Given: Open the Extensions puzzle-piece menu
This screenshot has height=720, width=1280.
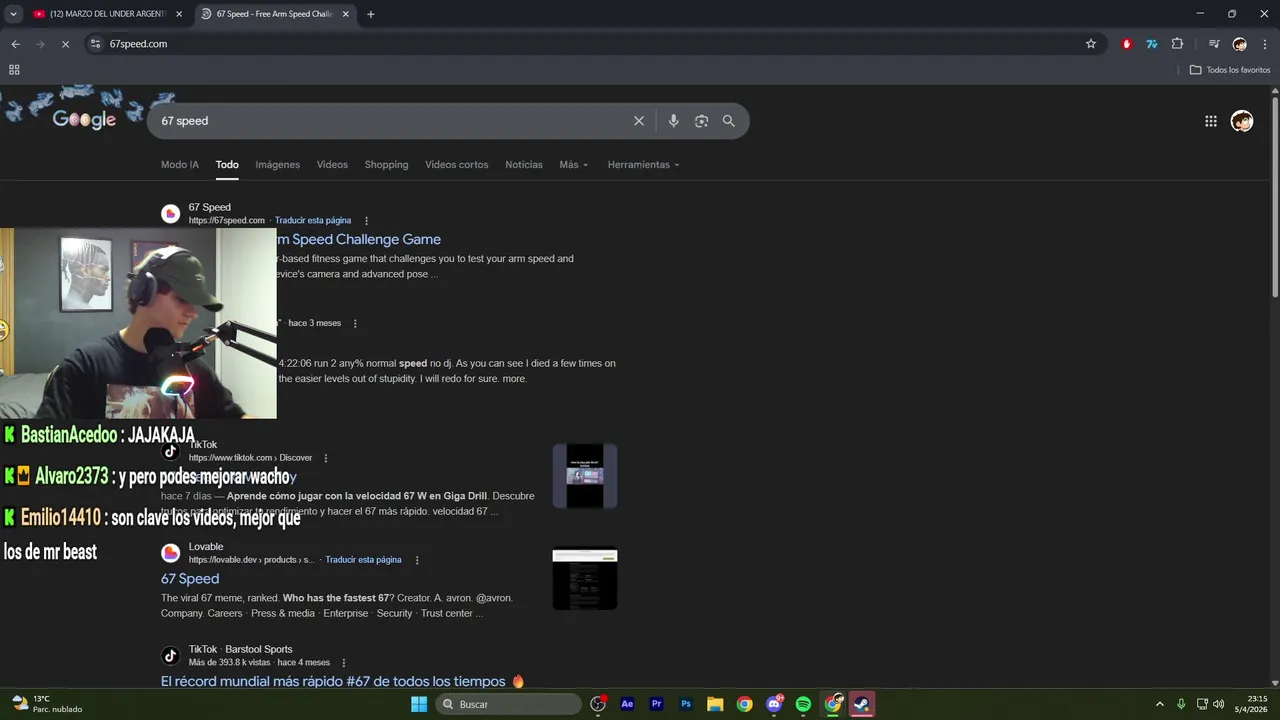Looking at the screenshot, I should (1177, 44).
